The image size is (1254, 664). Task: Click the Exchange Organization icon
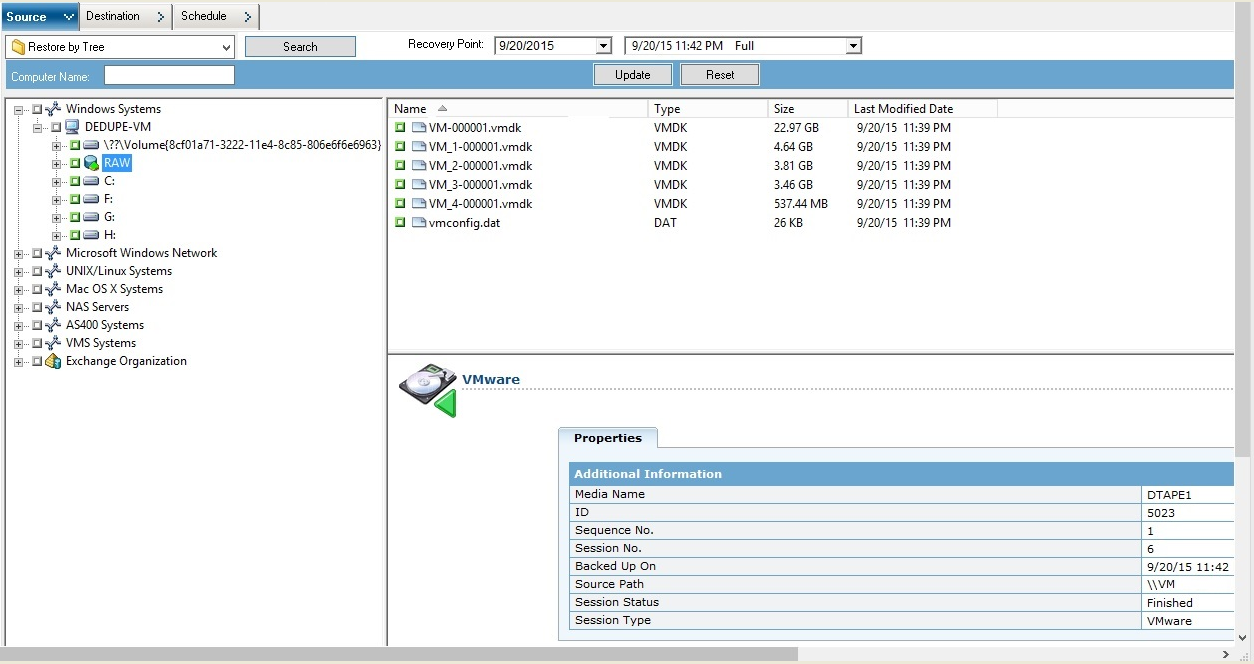point(52,361)
